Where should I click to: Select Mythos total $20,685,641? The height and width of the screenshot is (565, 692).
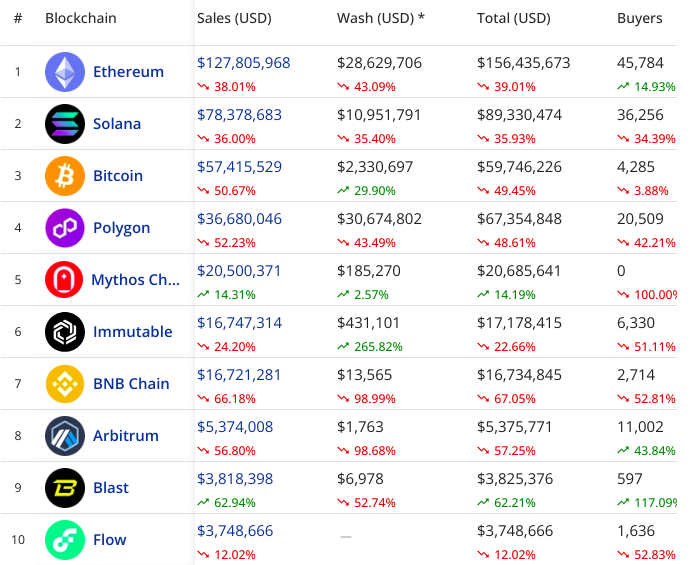click(519, 271)
